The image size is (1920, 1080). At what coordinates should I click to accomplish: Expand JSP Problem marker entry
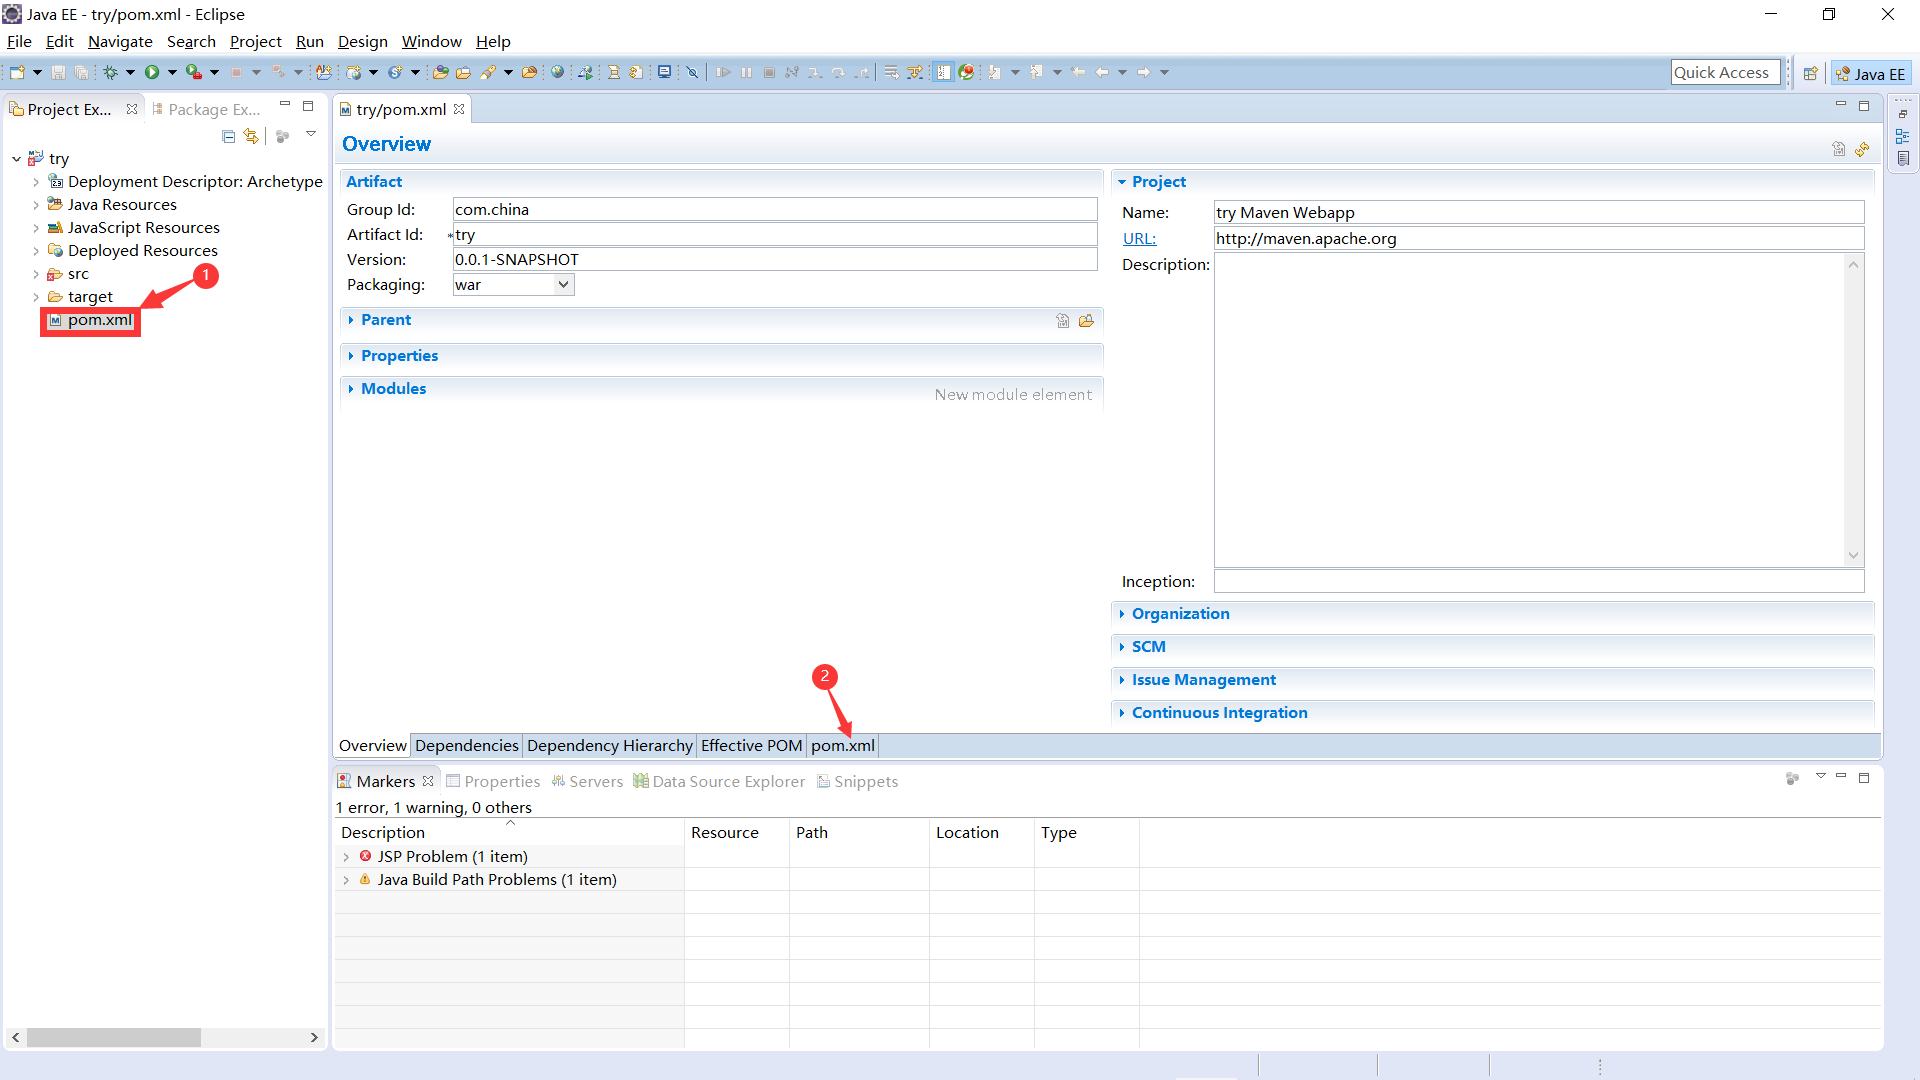pyautogui.click(x=346, y=857)
